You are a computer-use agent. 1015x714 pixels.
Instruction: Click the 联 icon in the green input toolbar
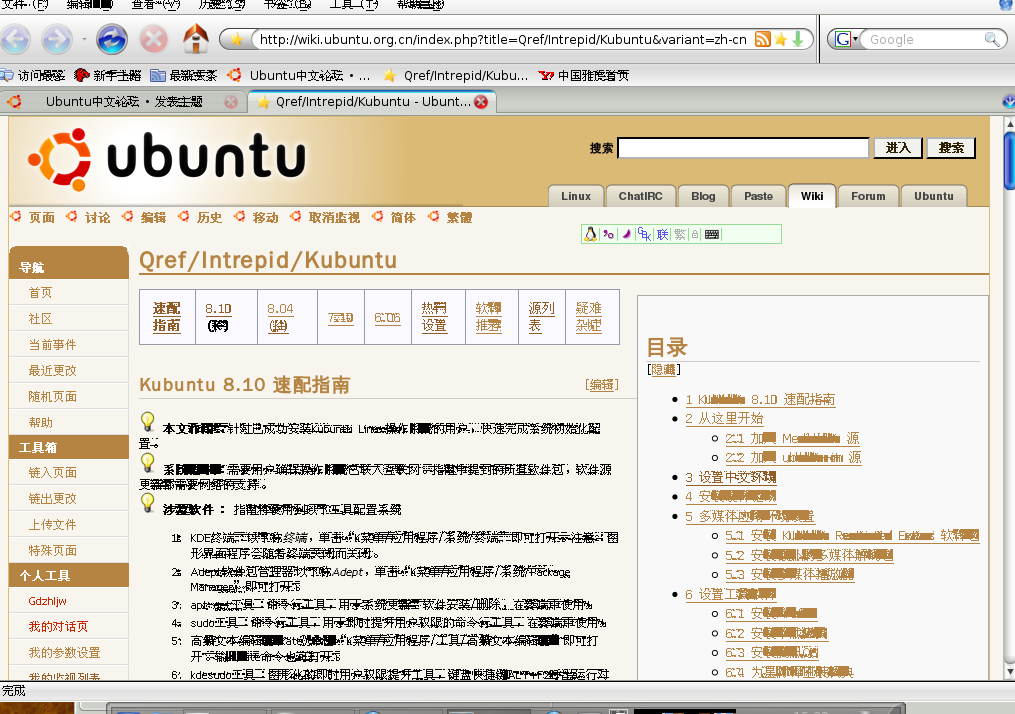[662, 234]
